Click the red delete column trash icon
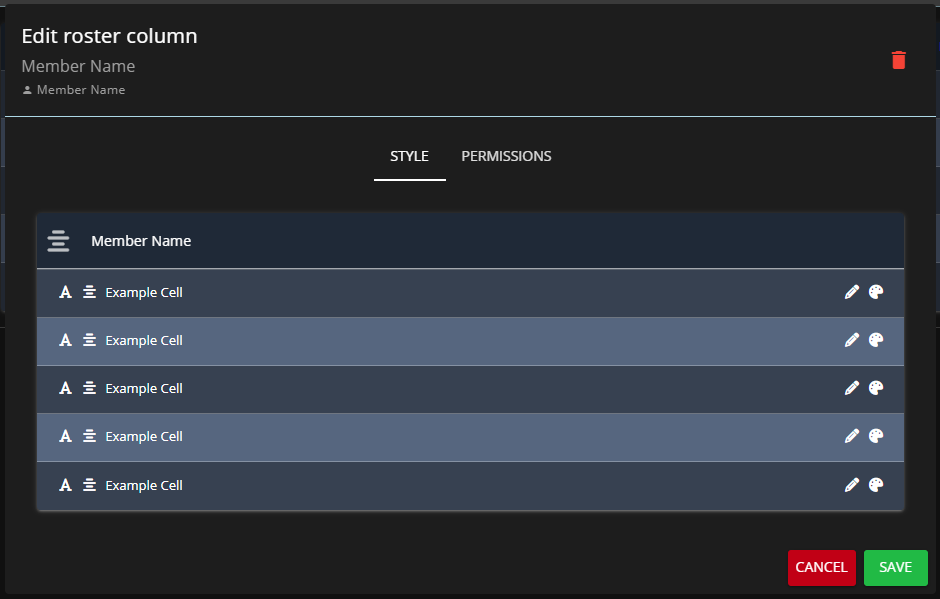The height and width of the screenshot is (599, 940). pyautogui.click(x=898, y=60)
